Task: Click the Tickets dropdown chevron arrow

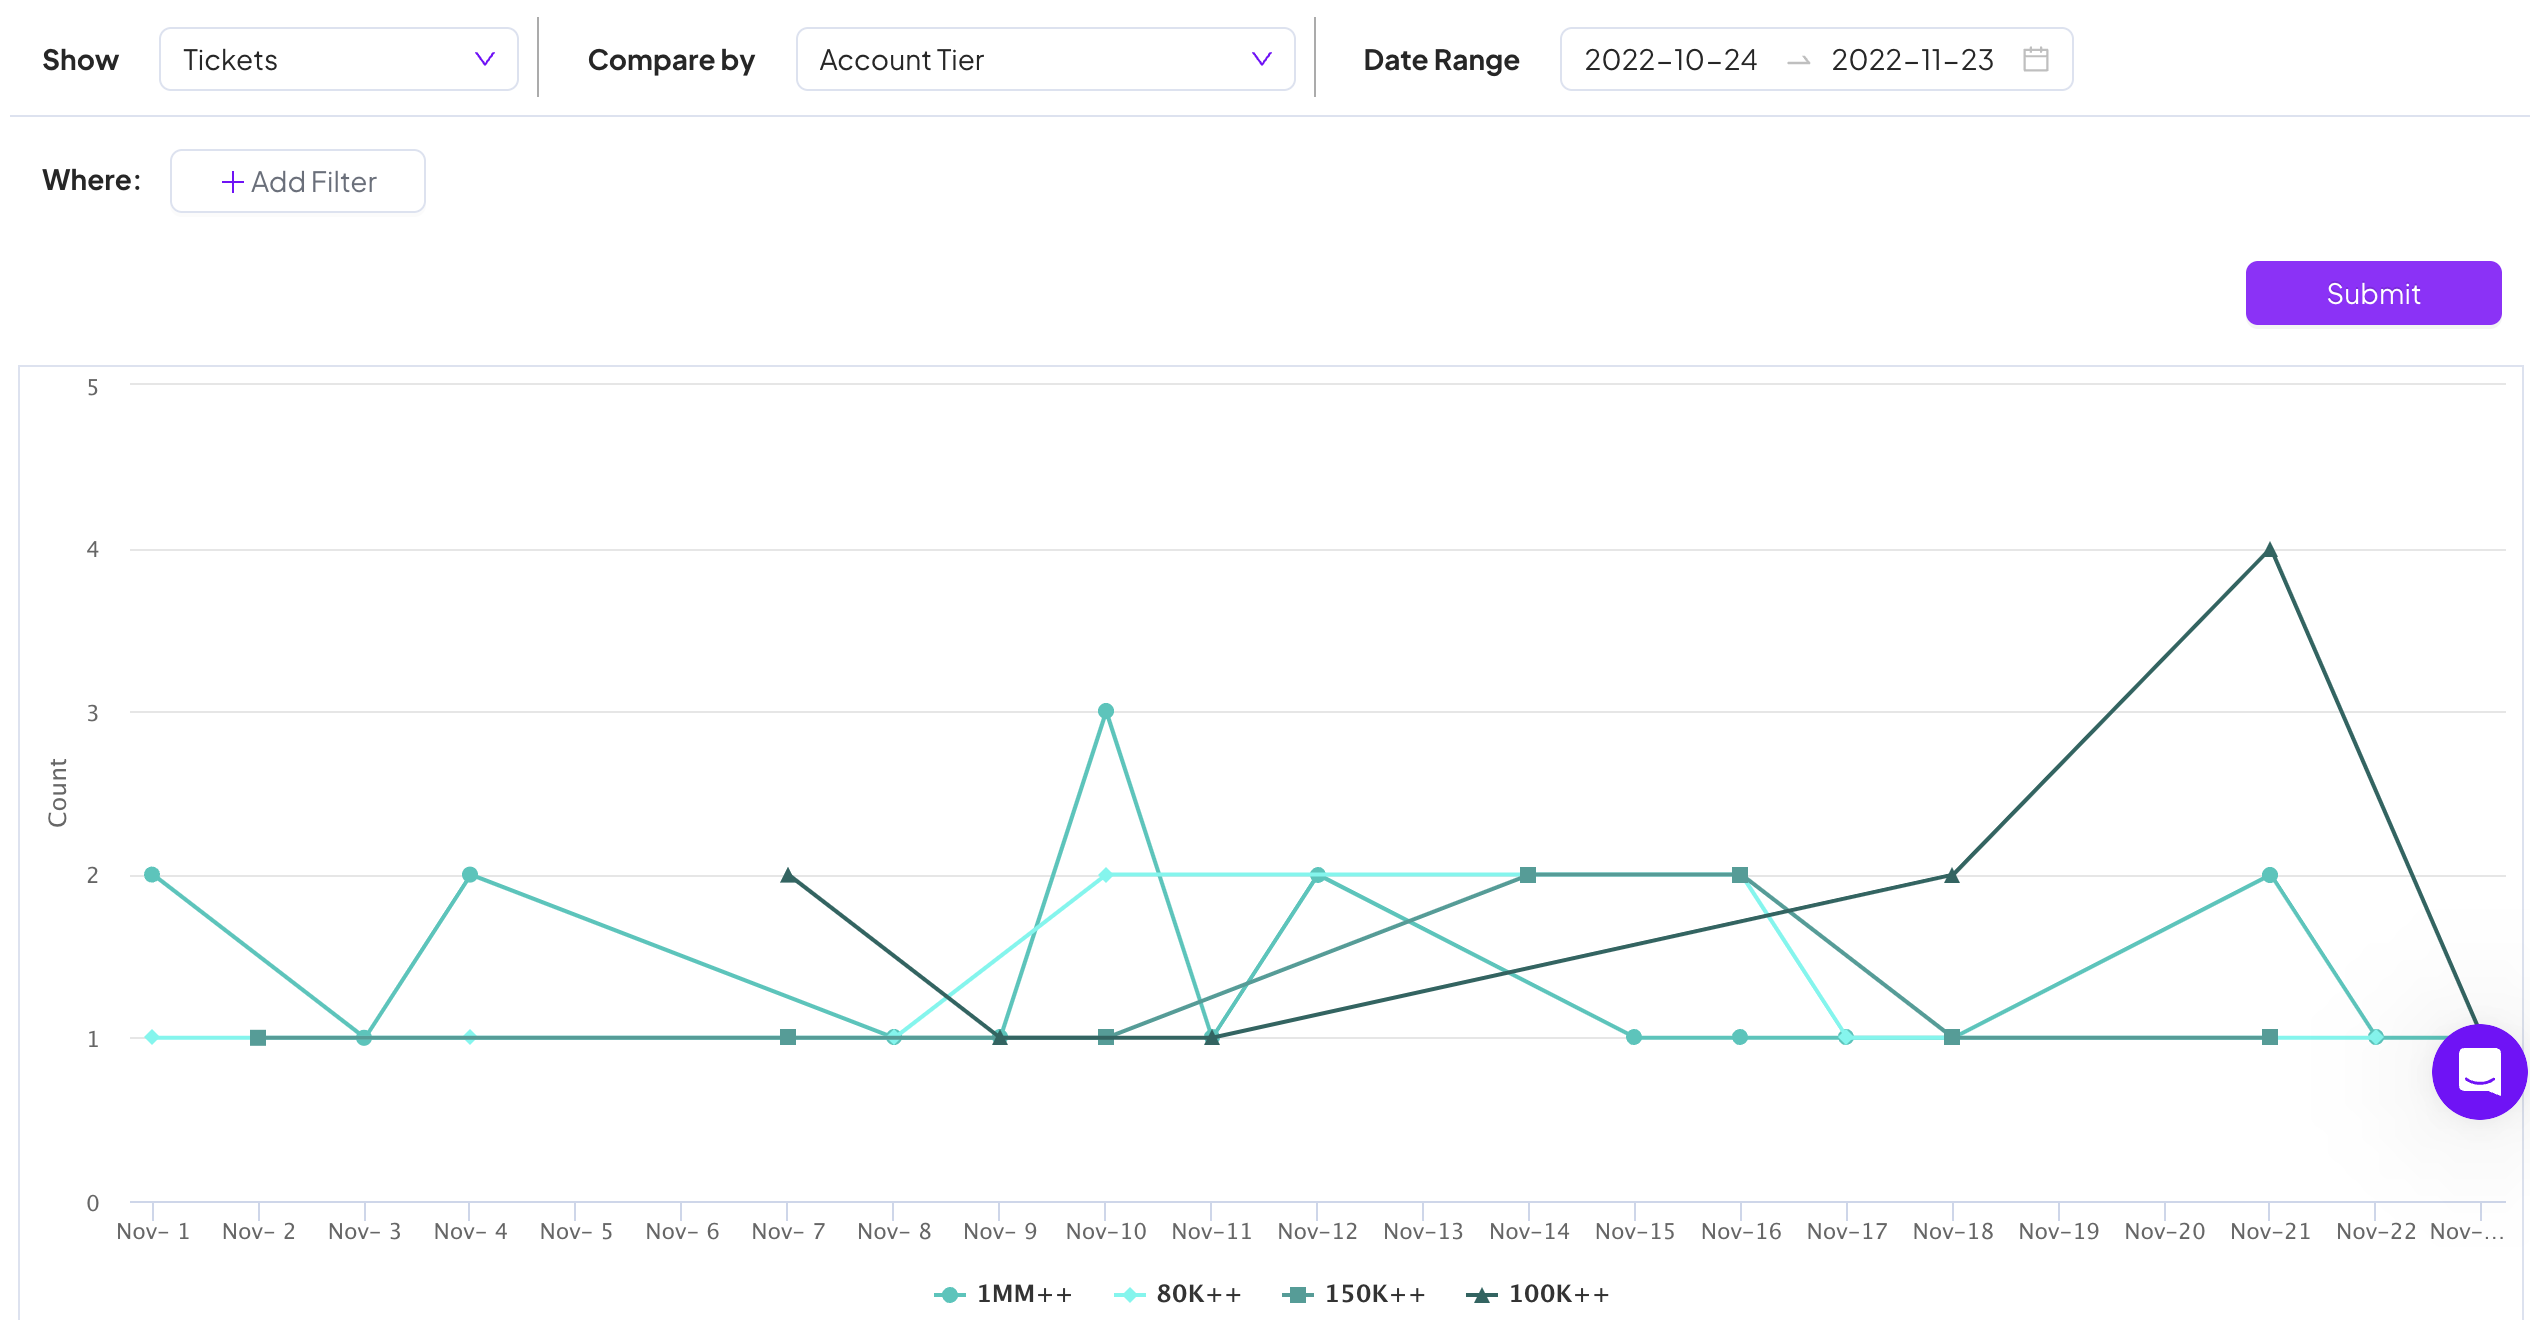Action: [x=485, y=60]
